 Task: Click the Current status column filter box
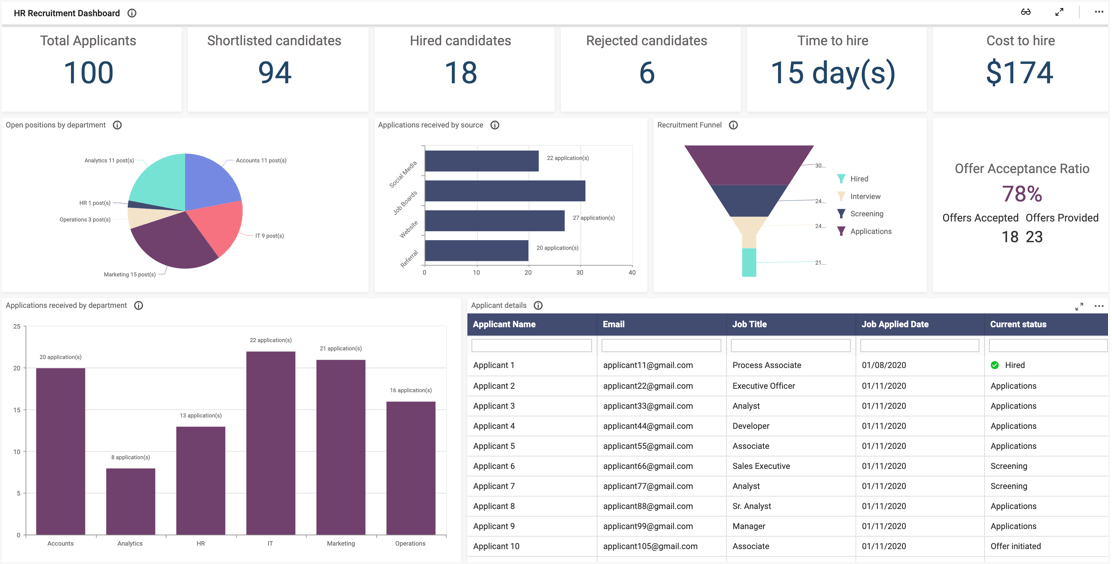1047,346
